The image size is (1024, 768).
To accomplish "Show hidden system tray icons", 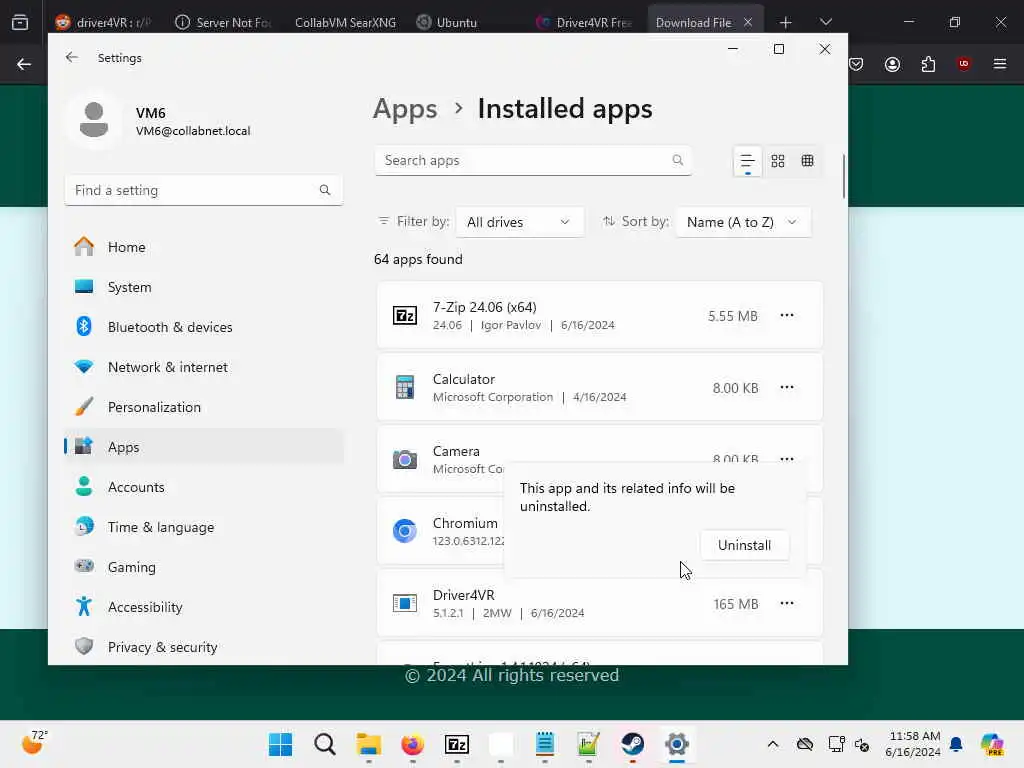I will [x=773, y=744].
